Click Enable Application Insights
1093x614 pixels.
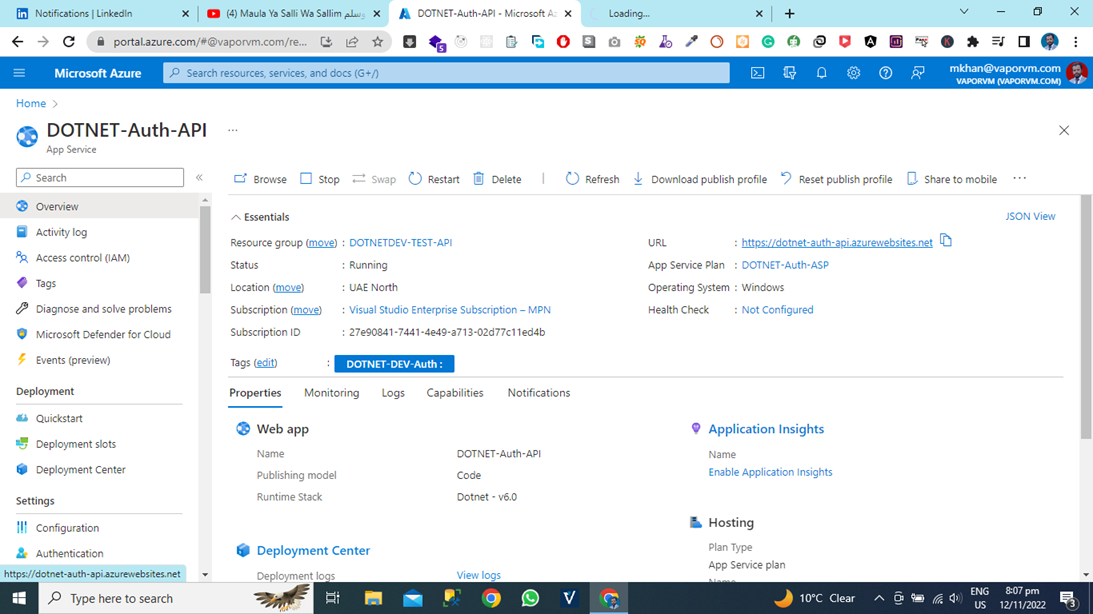coord(770,471)
